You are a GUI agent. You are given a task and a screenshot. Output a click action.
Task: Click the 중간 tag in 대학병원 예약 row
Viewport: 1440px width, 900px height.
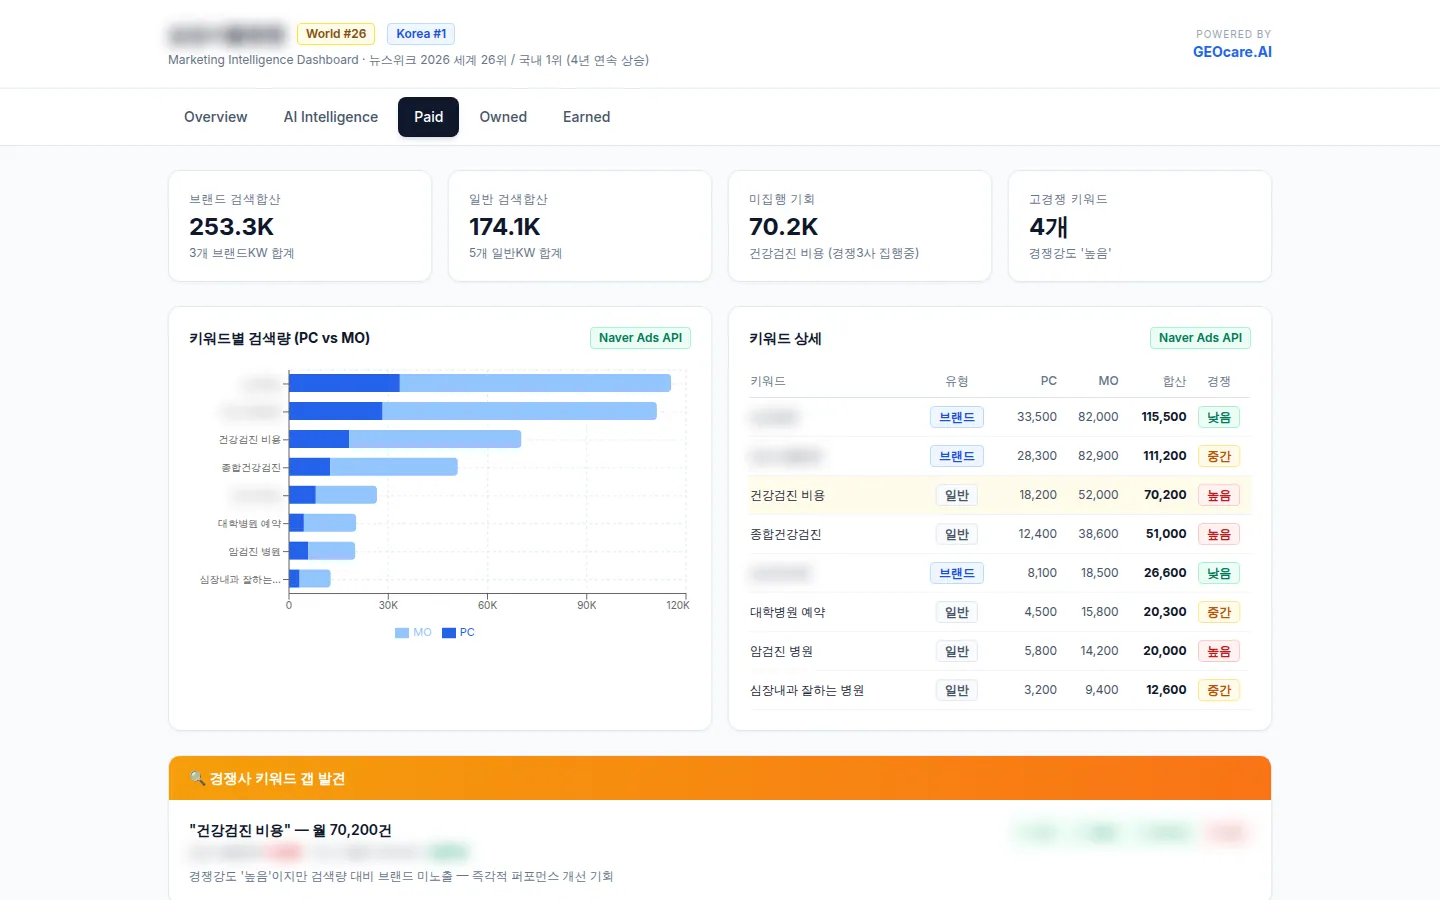coord(1219,612)
